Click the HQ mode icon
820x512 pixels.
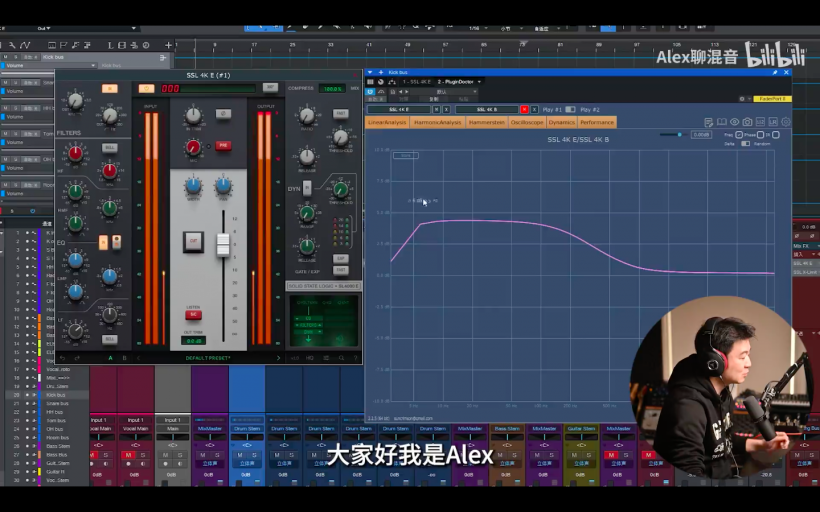pos(310,358)
